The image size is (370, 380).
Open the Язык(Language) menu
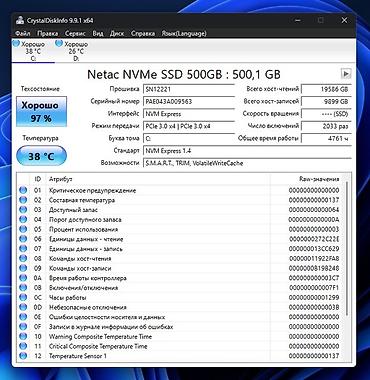point(184,33)
